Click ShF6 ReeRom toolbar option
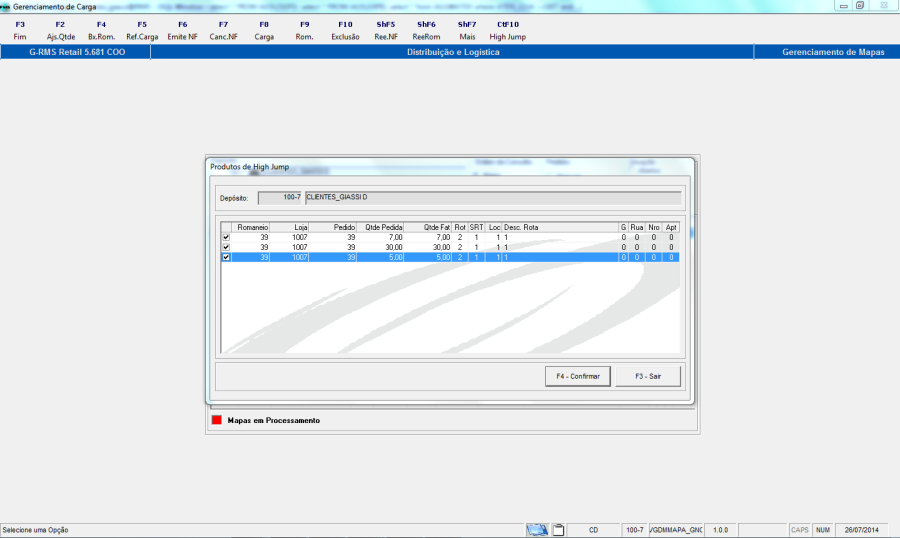This screenshot has height=538, width=900. [x=426, y=30]
